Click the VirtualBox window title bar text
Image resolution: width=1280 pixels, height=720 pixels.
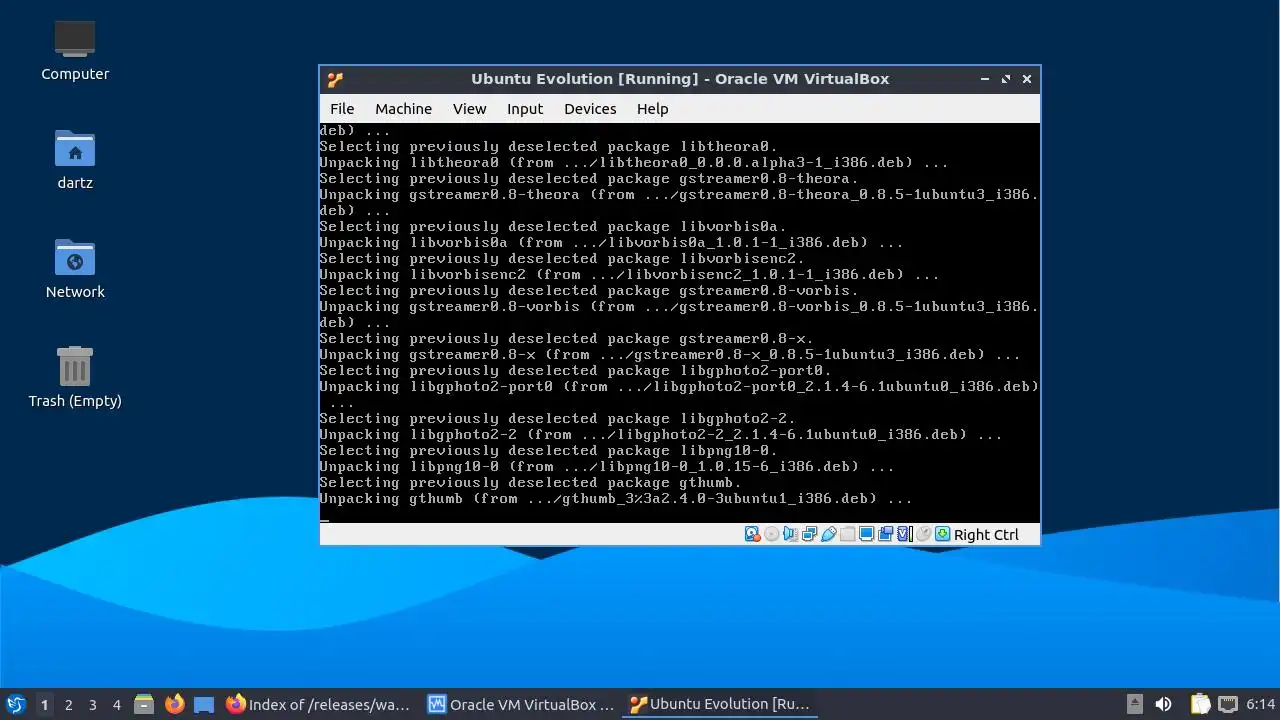point(680,79)
